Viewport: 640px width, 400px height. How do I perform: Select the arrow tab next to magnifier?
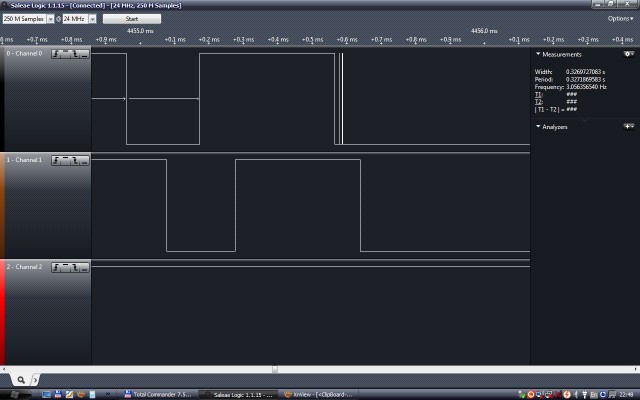[x=35, y=380]
